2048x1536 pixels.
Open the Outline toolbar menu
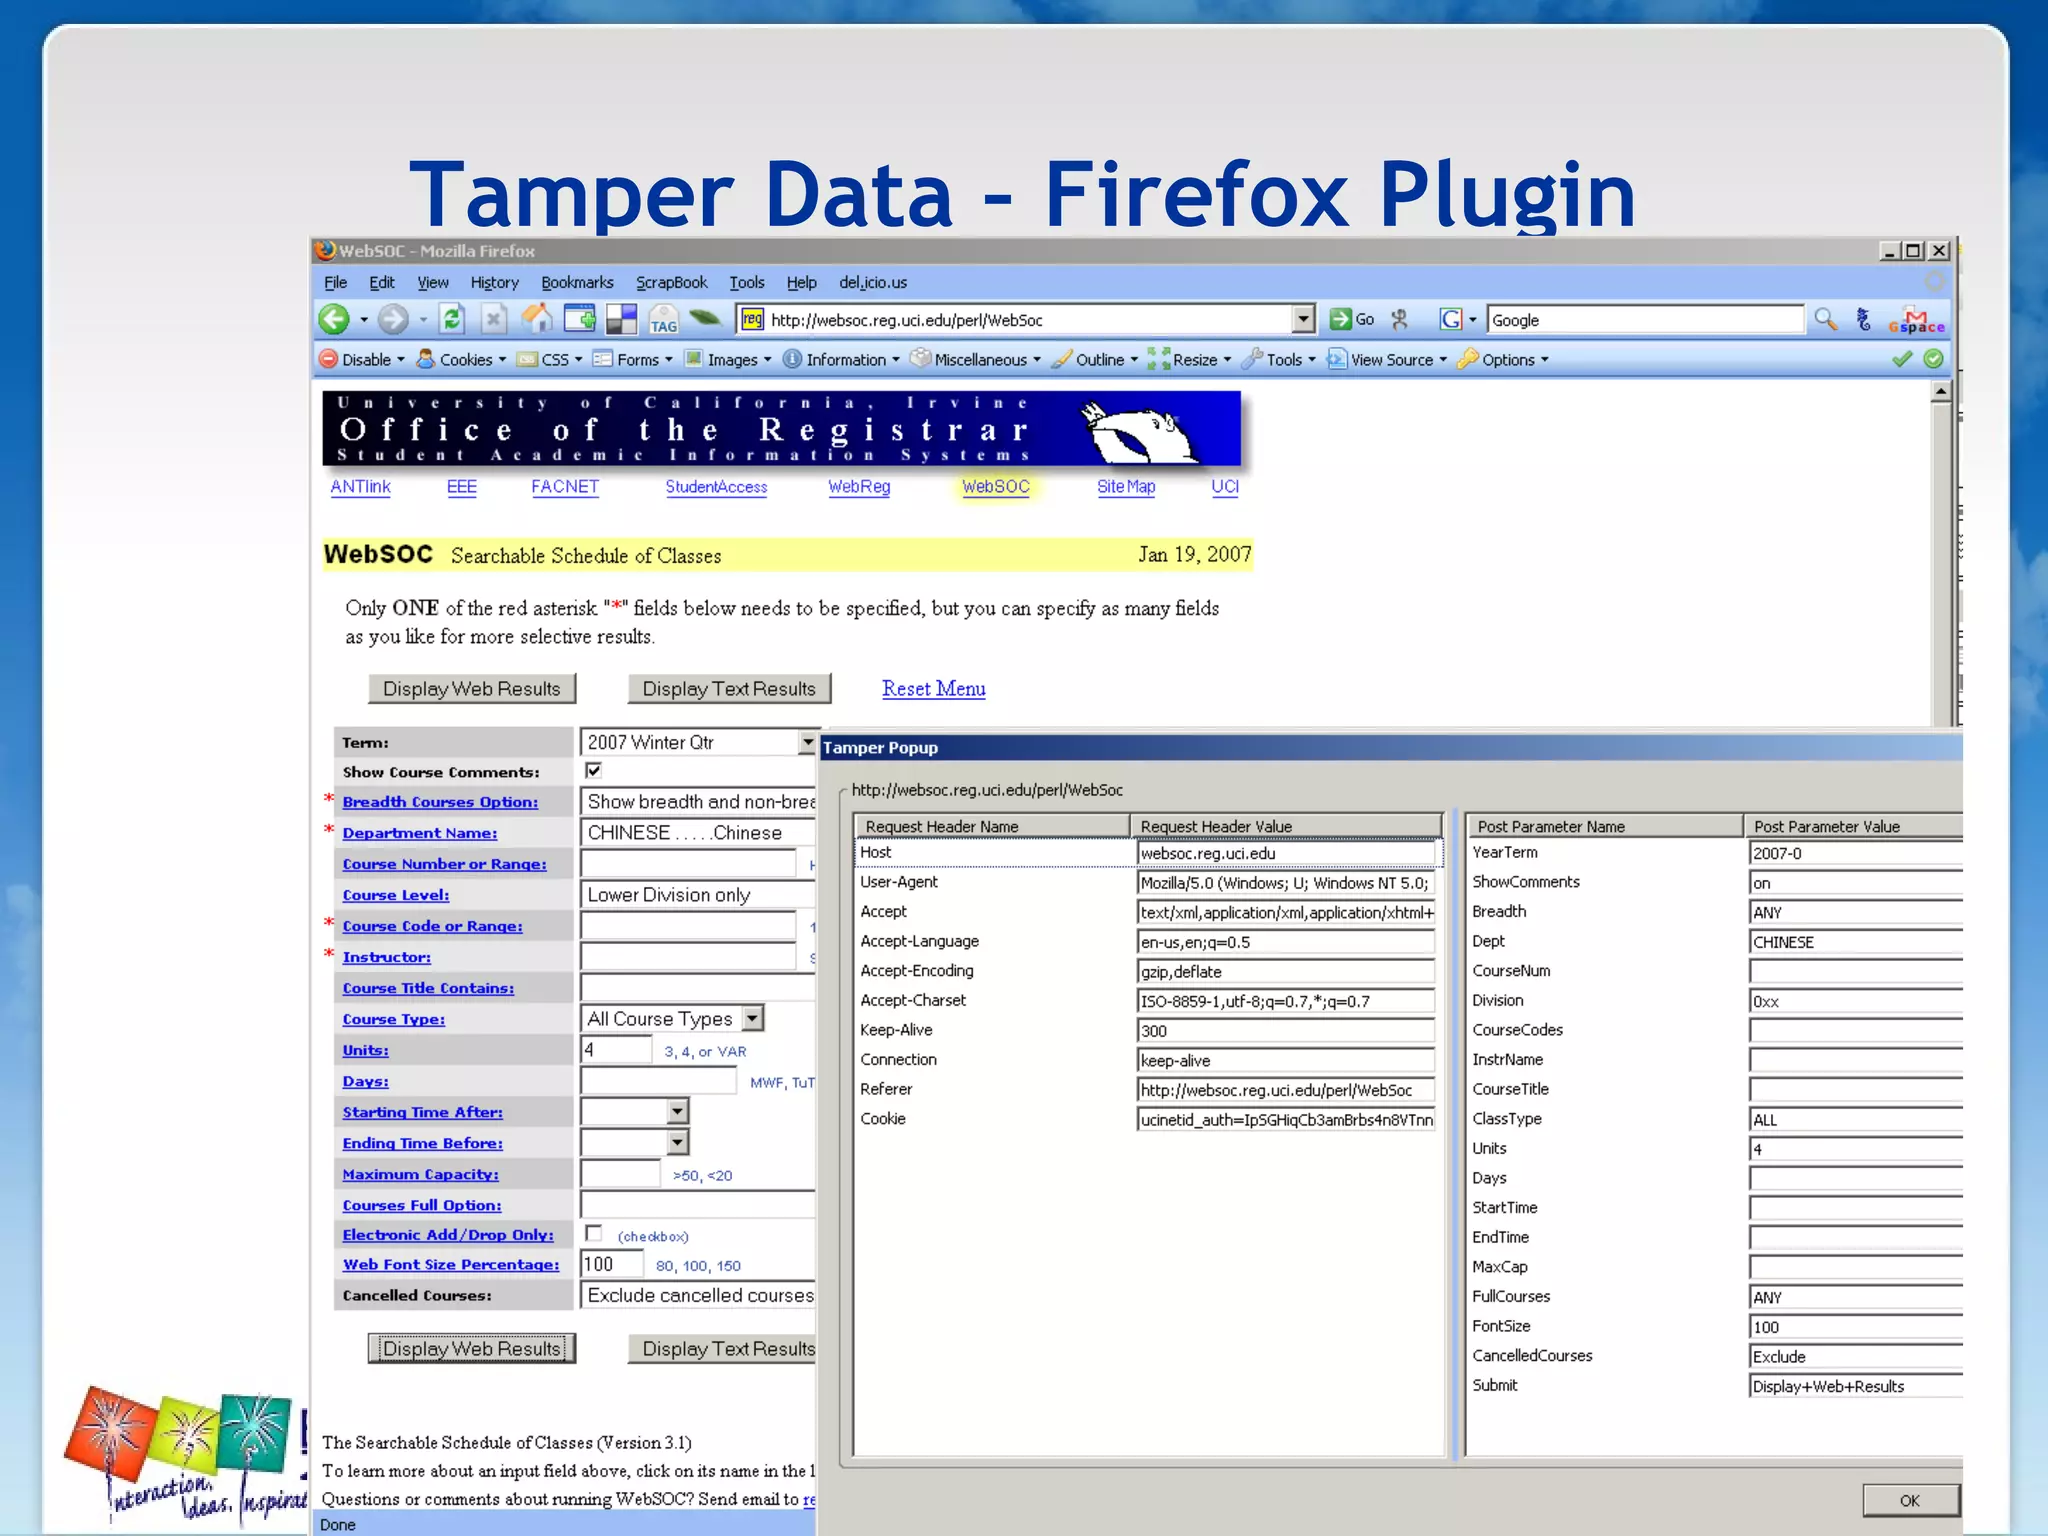click(1095, 359)
